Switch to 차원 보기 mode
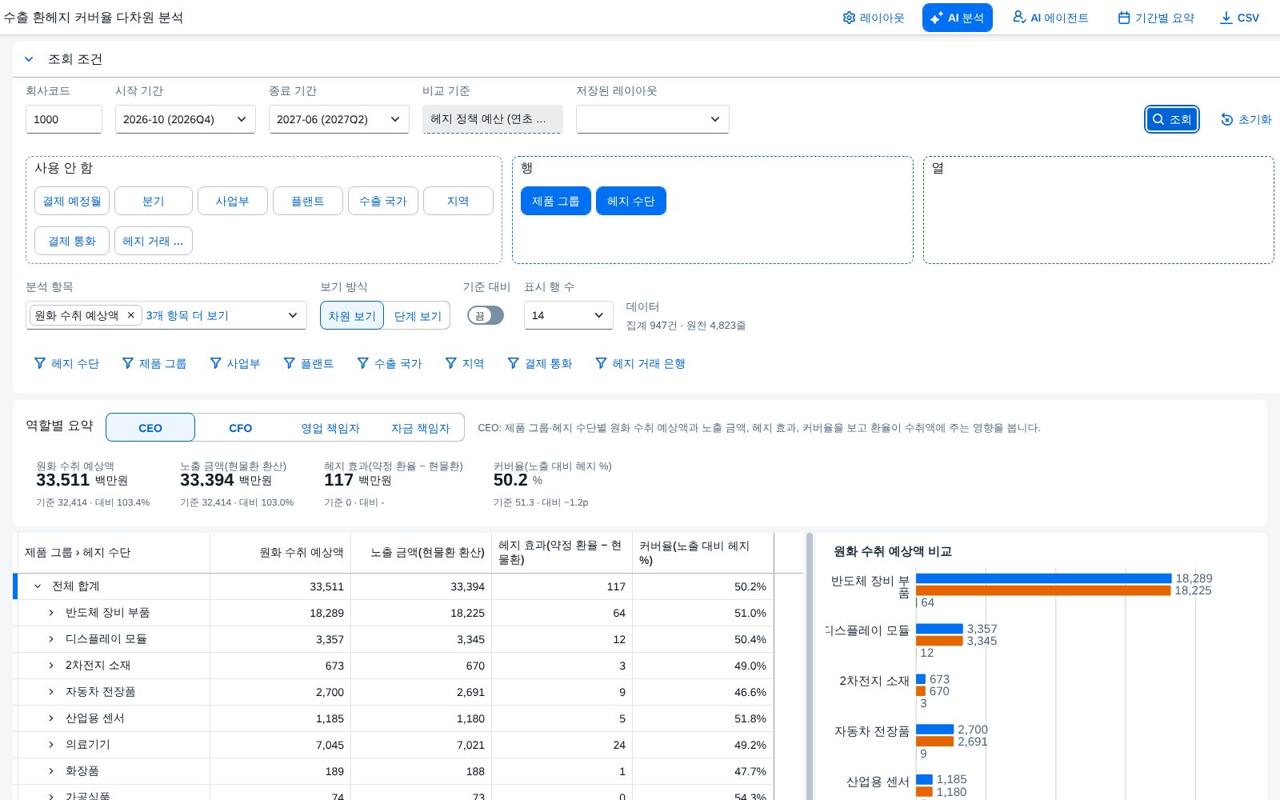The width and height of the screenshot is (1280, 800). coord(352,315)
